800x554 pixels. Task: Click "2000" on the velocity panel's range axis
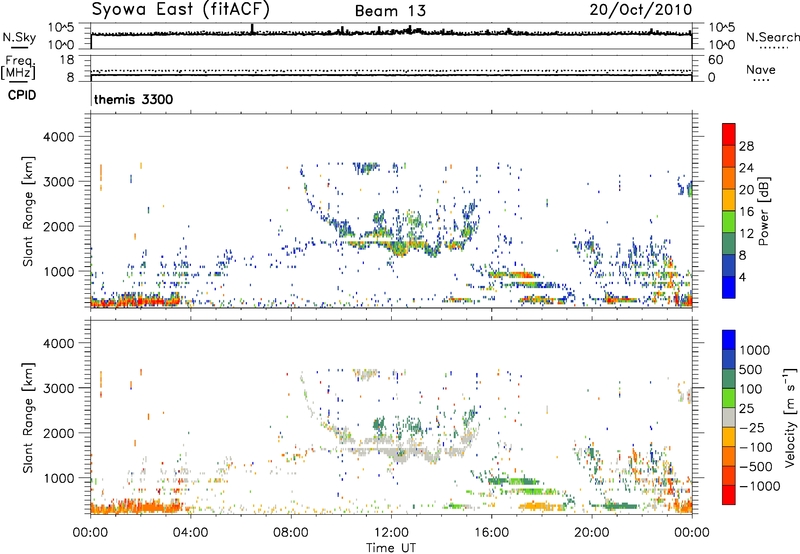[x=59, y=433]
